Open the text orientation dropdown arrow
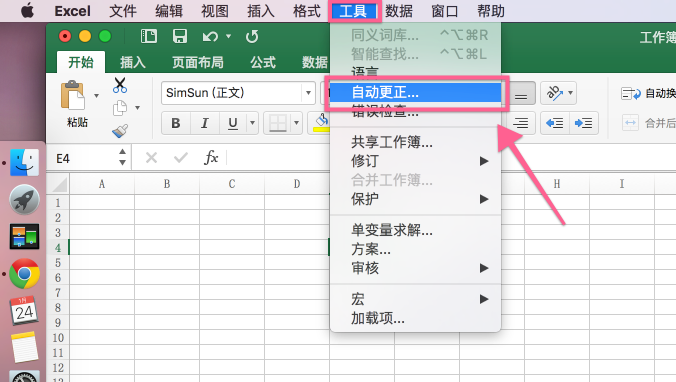The height and width of the screenshot is (382, 676). click(571, 93)
